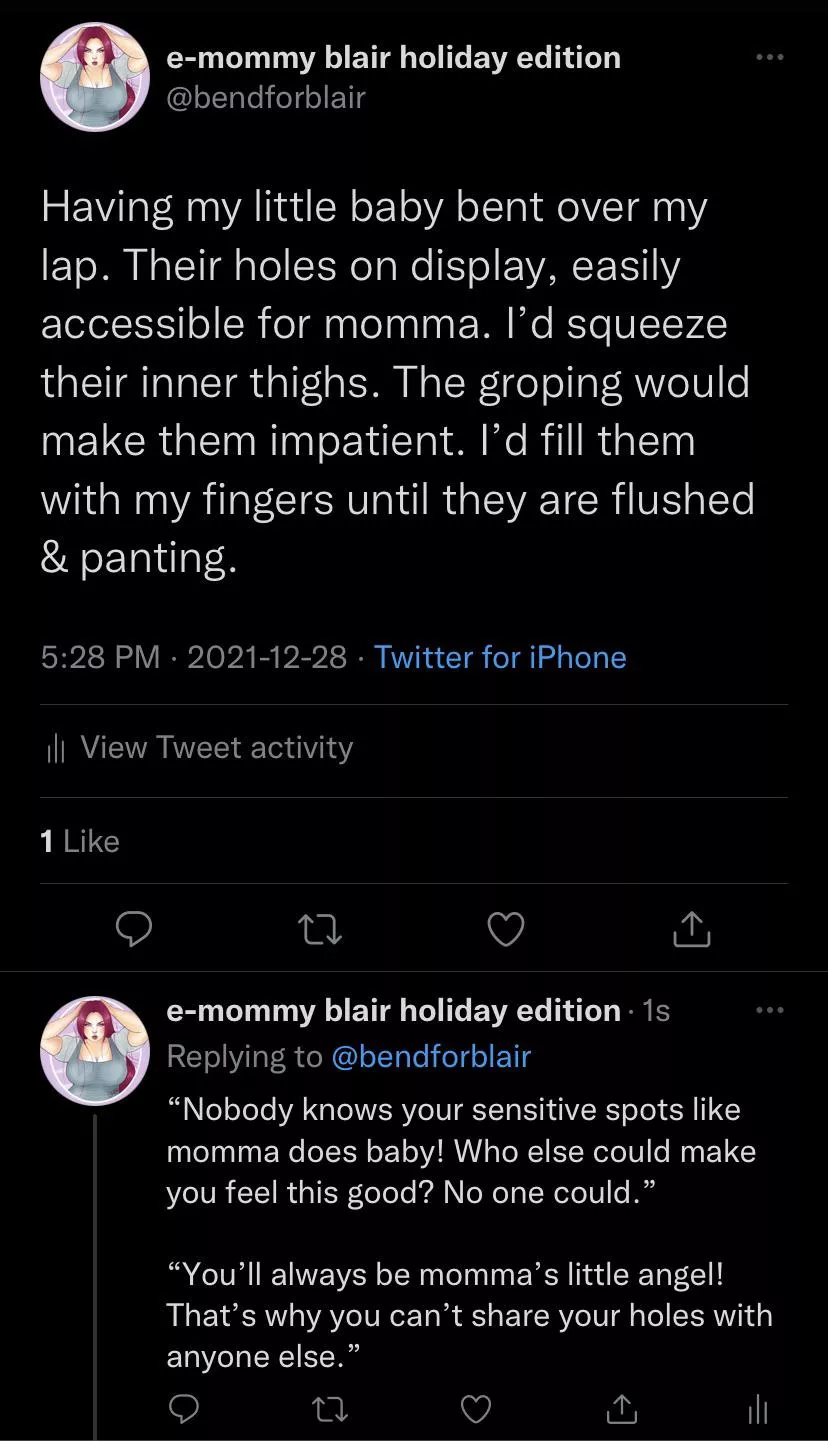Show who liked via the 1 Like label
The image size is (828, 1441).
pyautogui.click(x=80, y=841)
